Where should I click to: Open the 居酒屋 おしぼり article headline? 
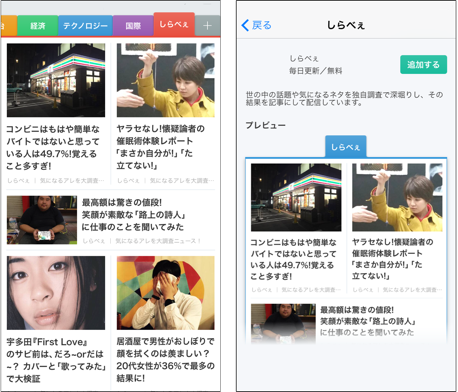[x=165, y=360]
